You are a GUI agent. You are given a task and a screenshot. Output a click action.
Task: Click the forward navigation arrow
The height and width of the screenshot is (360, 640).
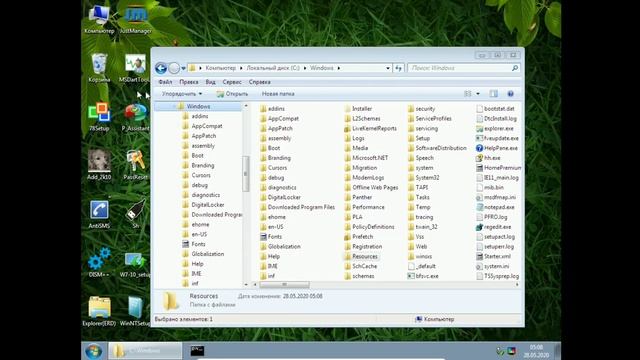click(174, 68)
